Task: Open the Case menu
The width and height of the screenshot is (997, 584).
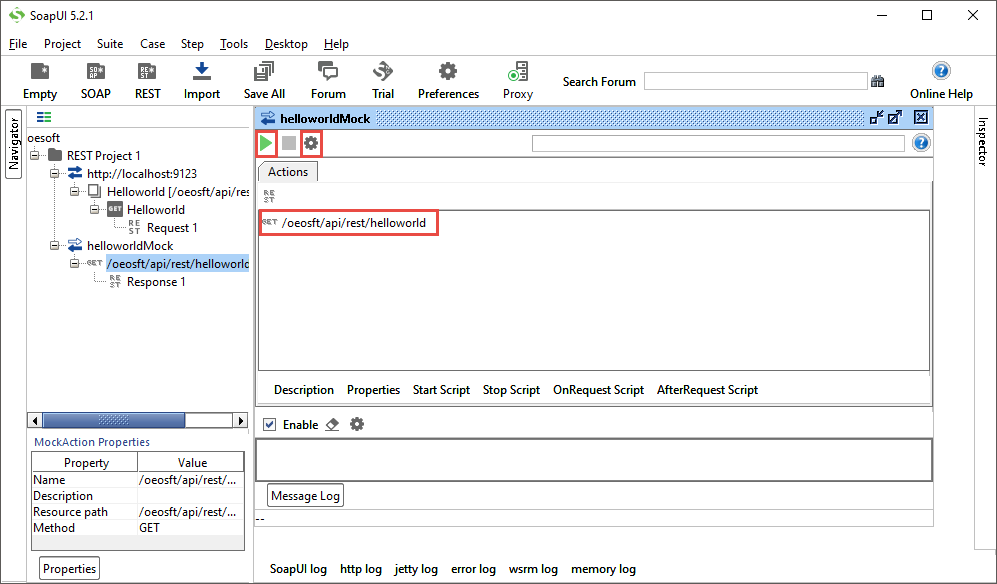Action: pos(153,44)
